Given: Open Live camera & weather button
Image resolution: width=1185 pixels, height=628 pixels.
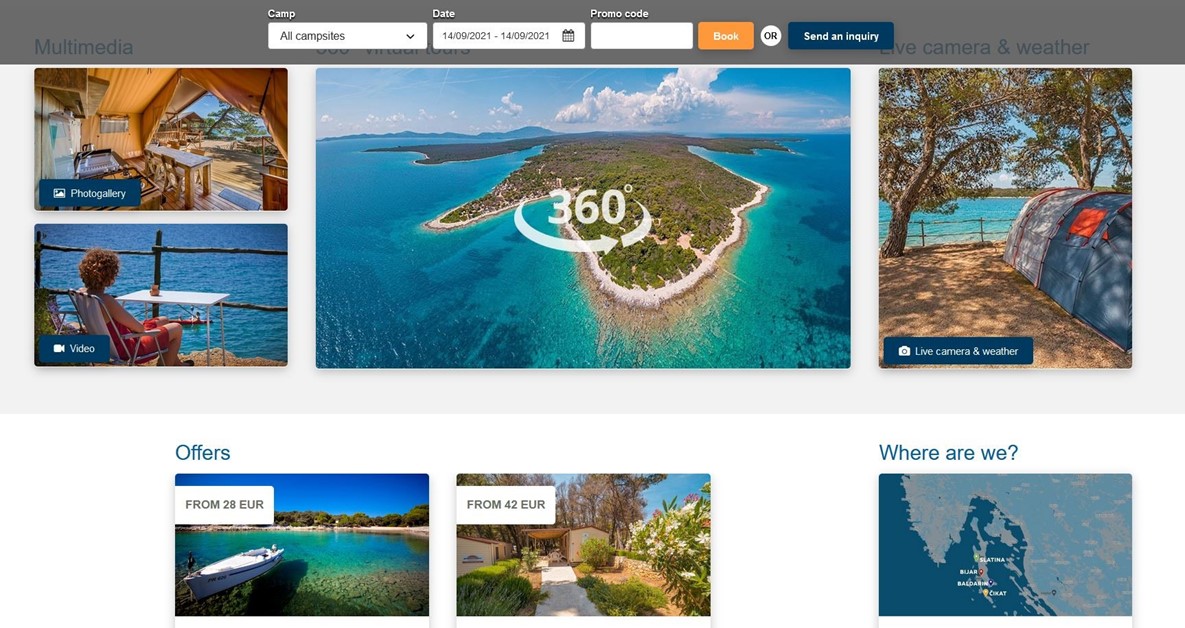Looking at the screenshot, I should click(x=958, y=351).
